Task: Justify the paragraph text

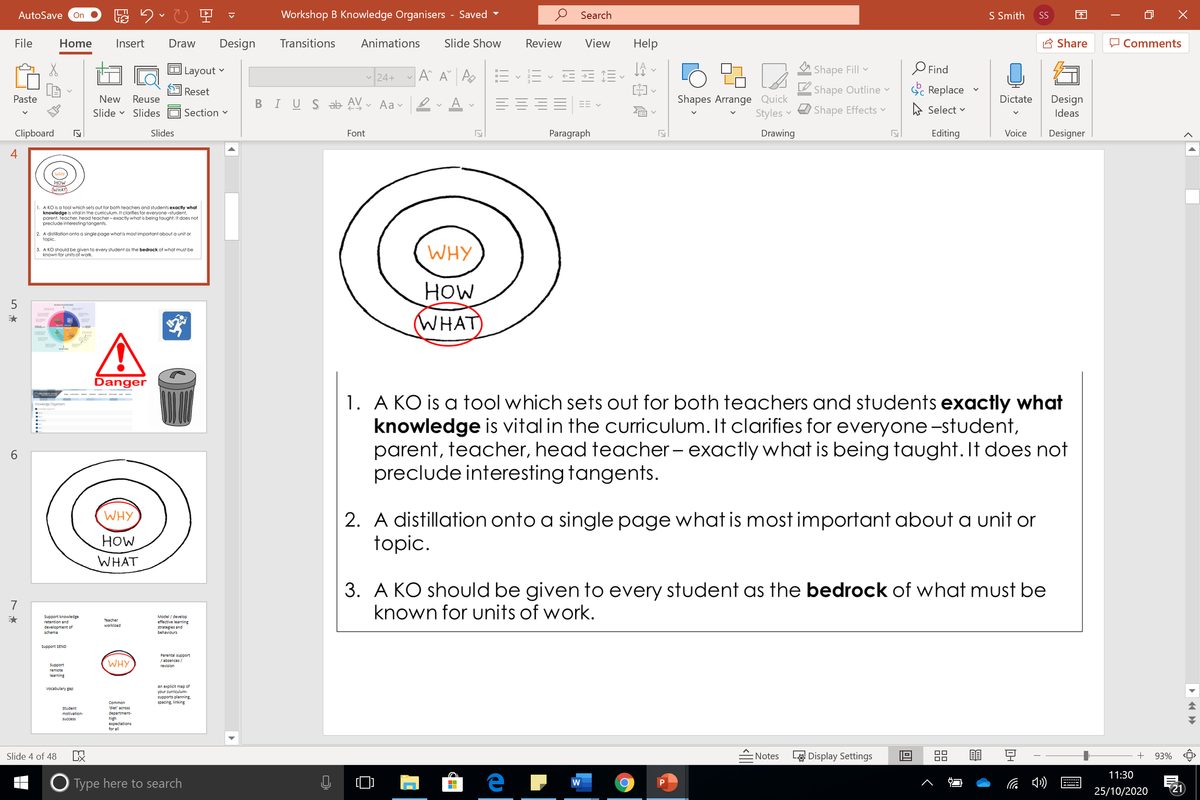Action: click(562, 105)
